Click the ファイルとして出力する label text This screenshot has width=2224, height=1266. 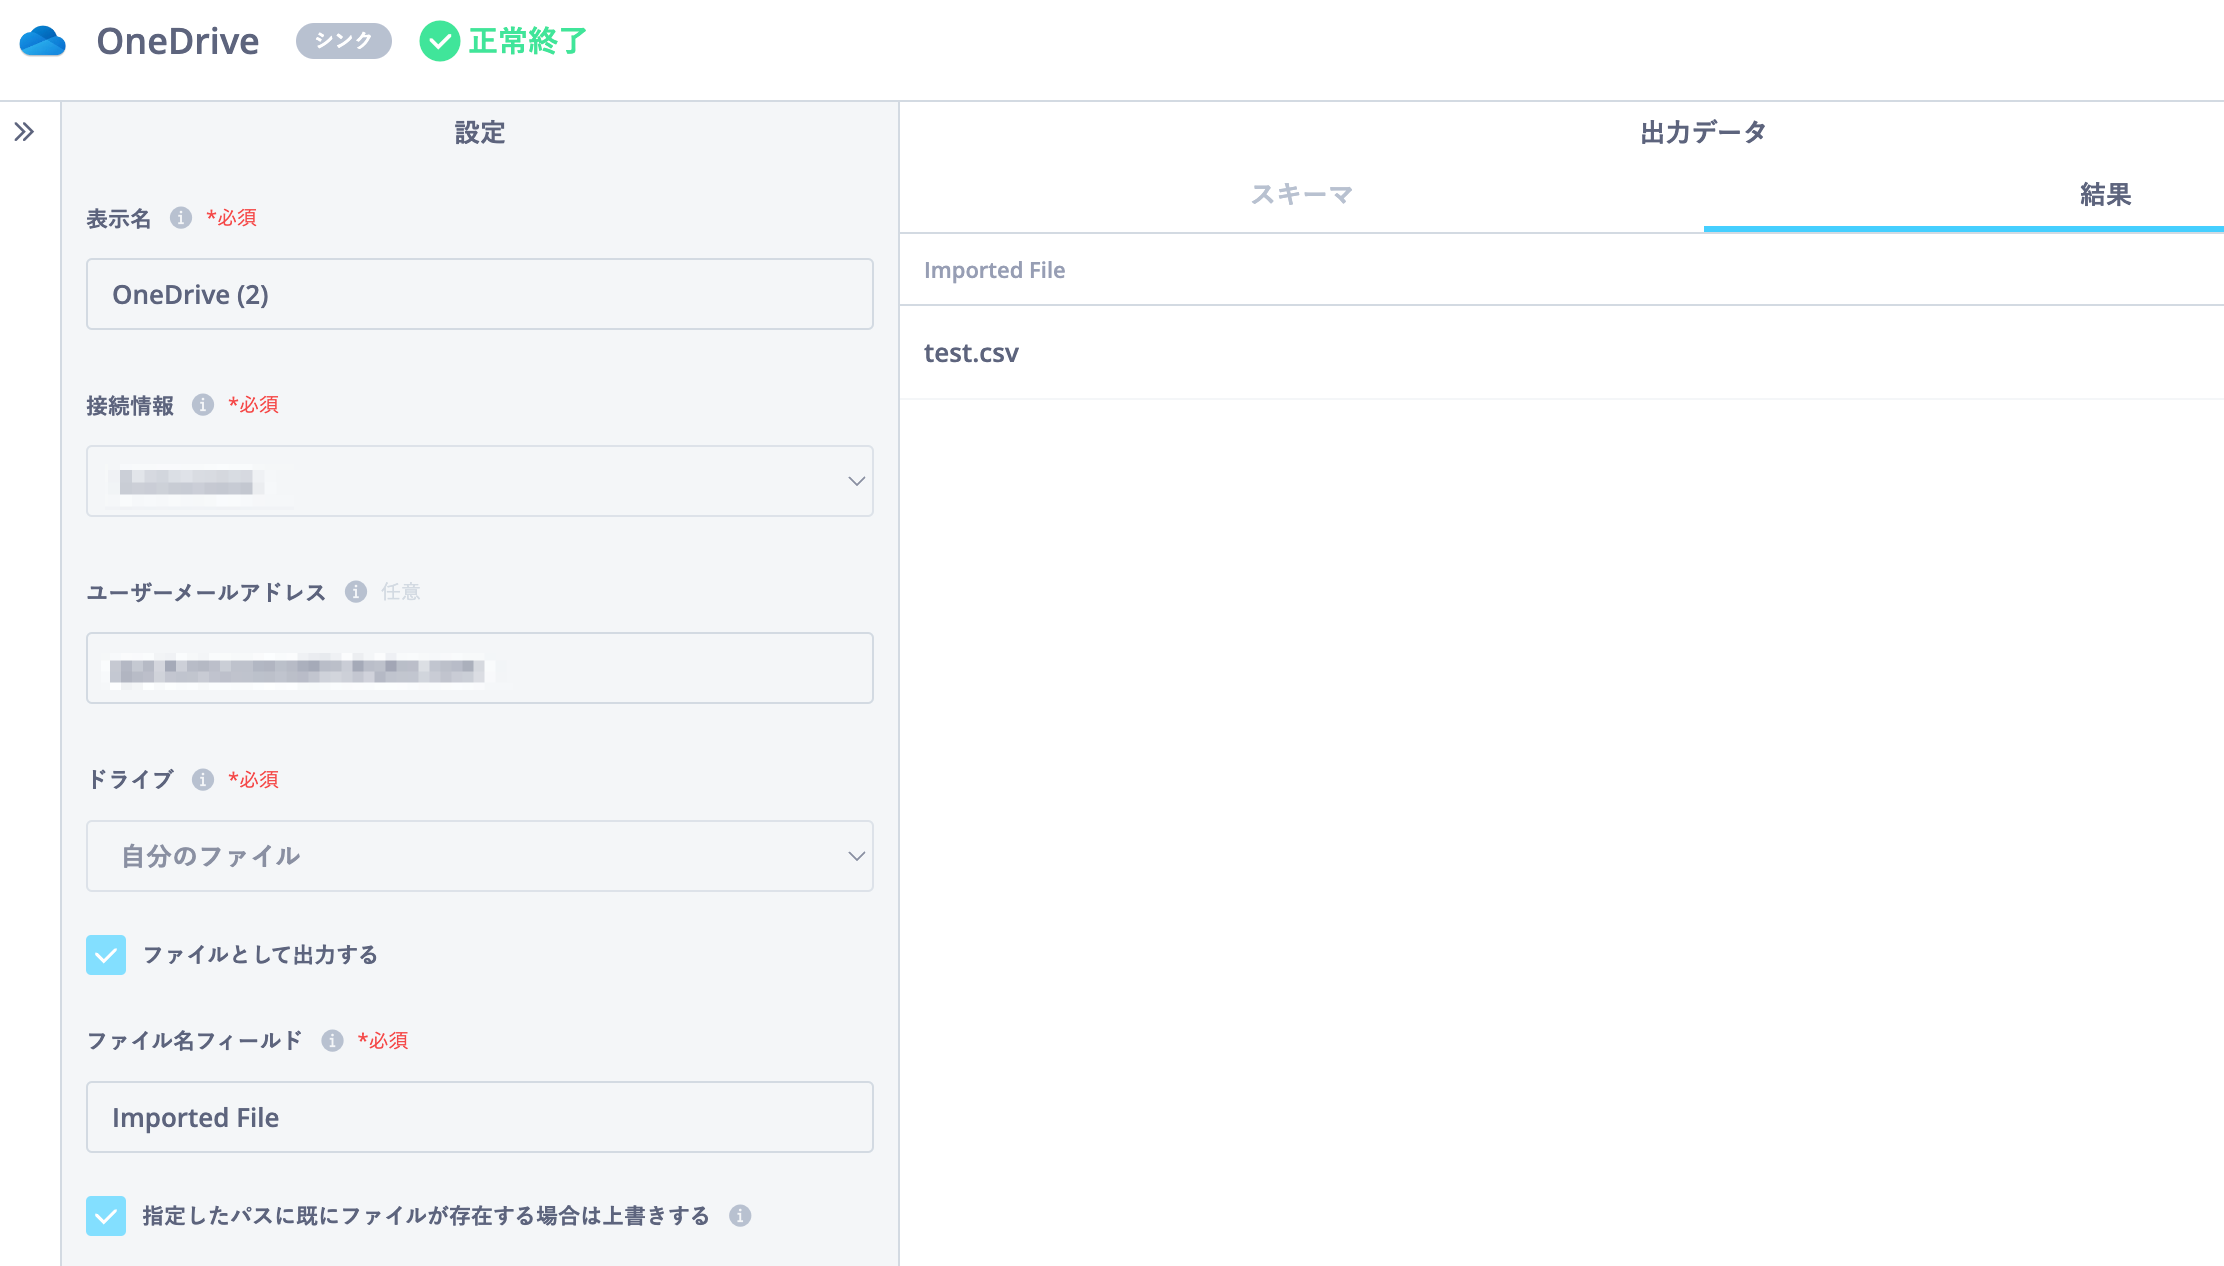pos(260,955)
